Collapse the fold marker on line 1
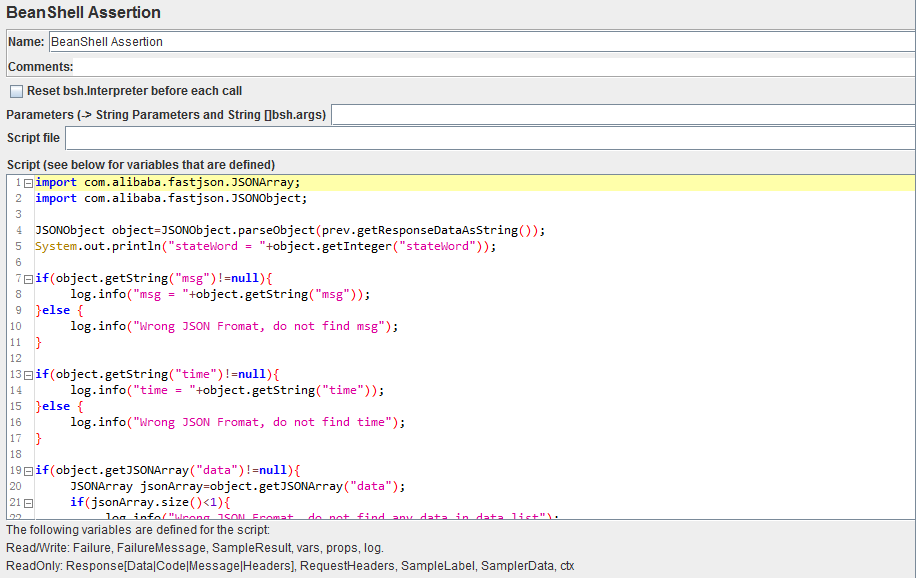 (28, 183)
